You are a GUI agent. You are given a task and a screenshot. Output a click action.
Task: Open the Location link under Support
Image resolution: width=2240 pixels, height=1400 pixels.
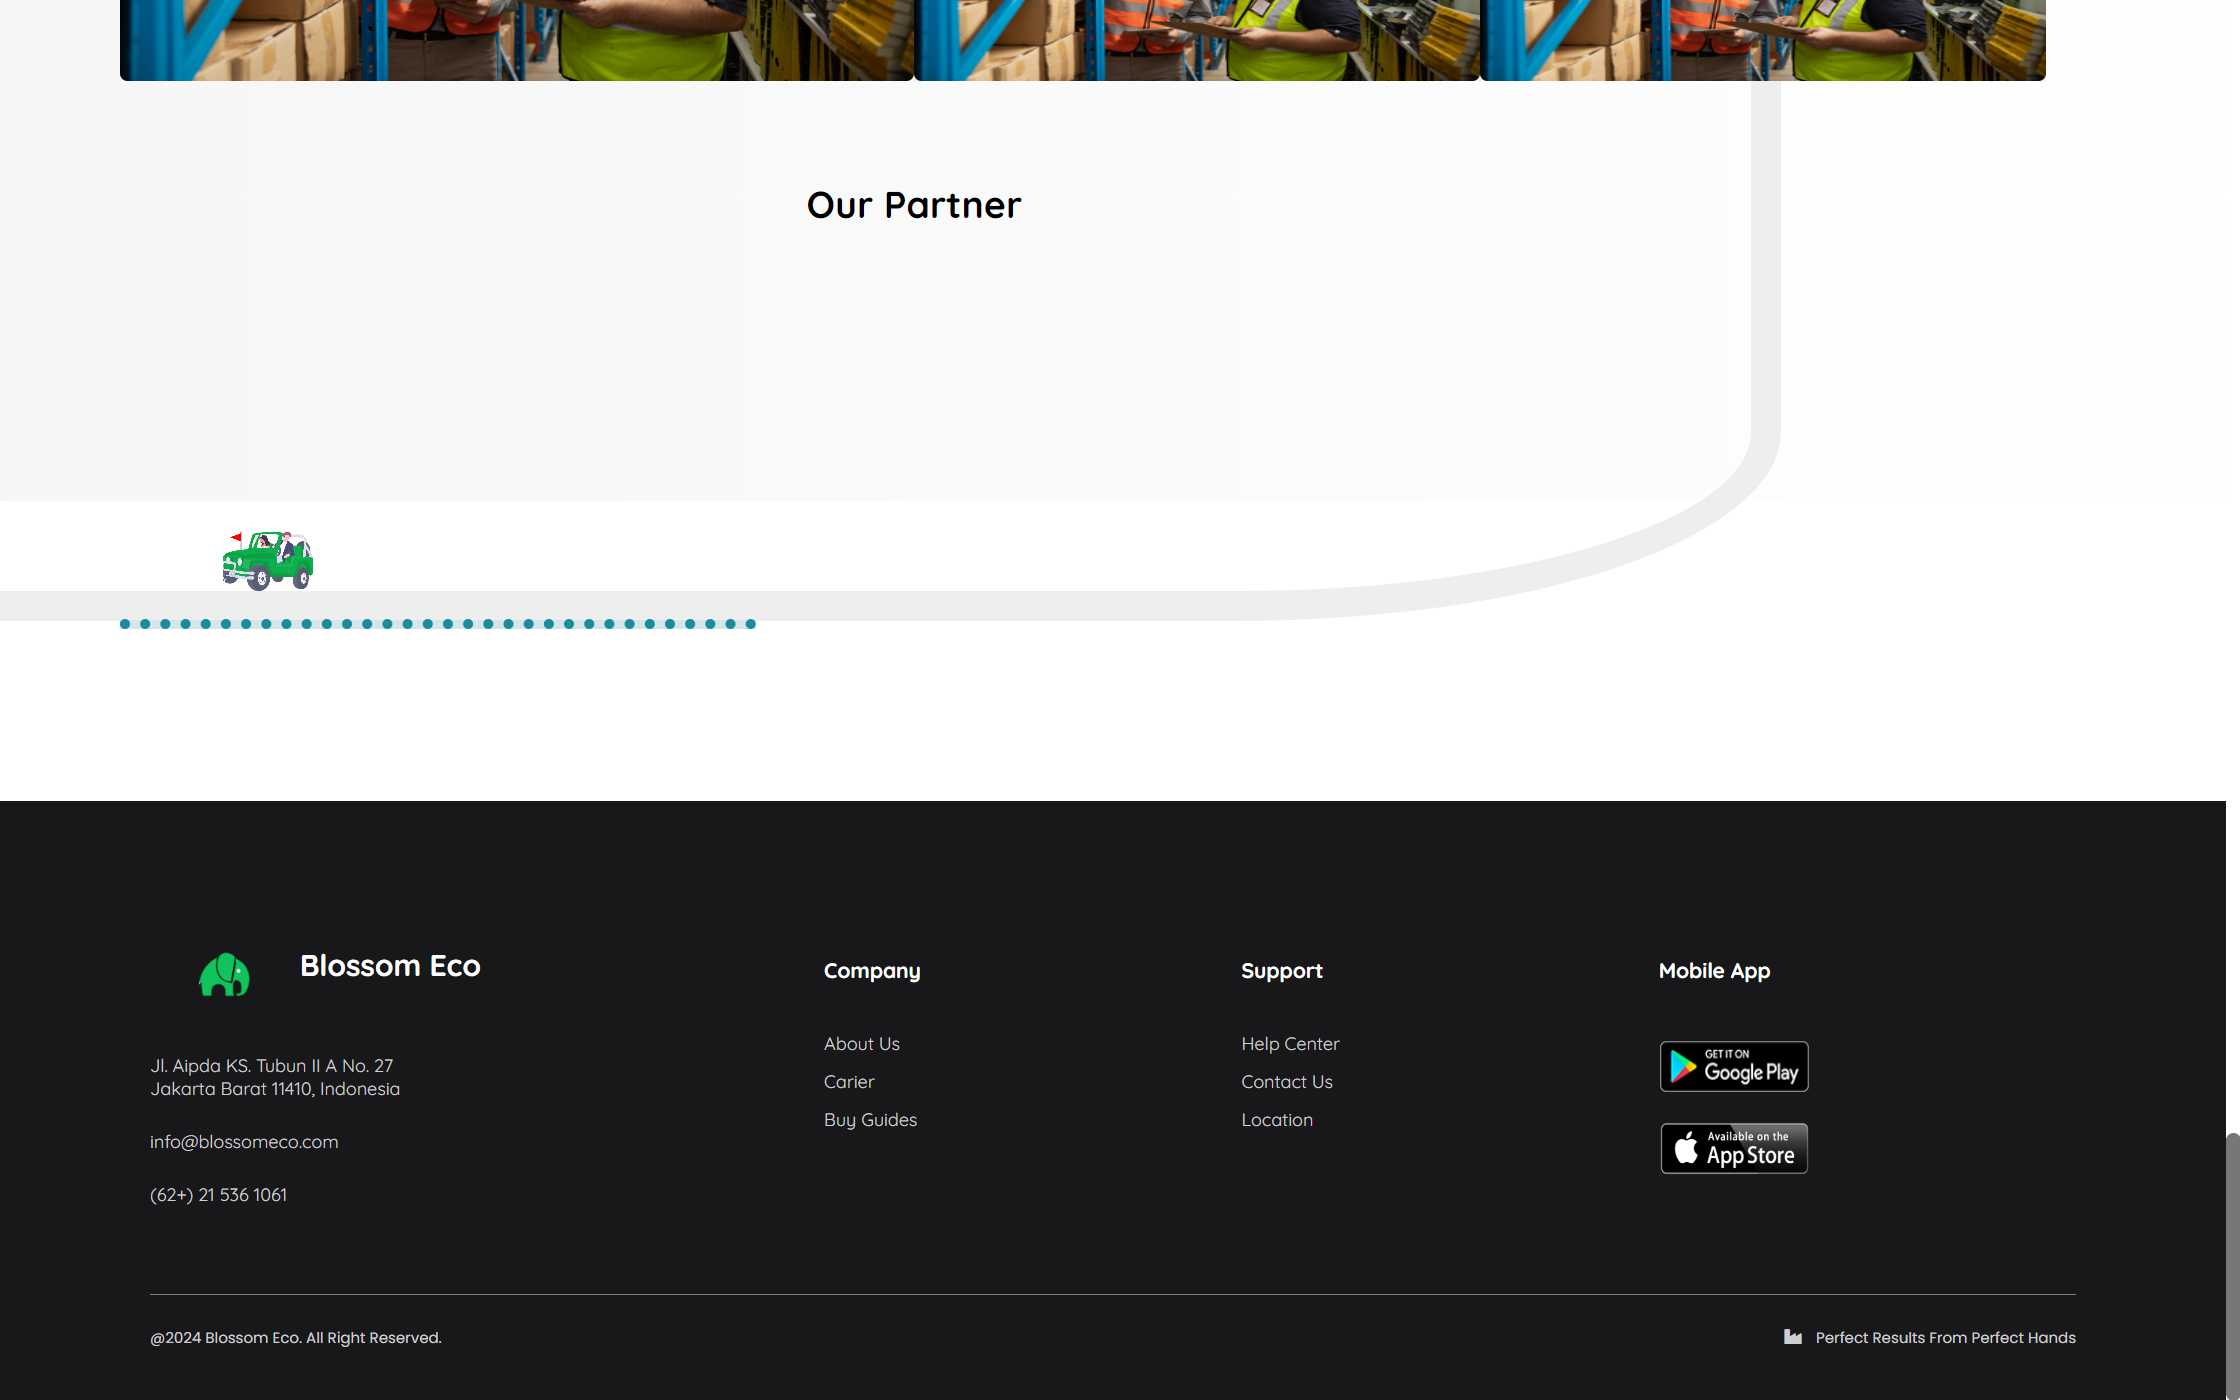click(x=1276, y=1119)
